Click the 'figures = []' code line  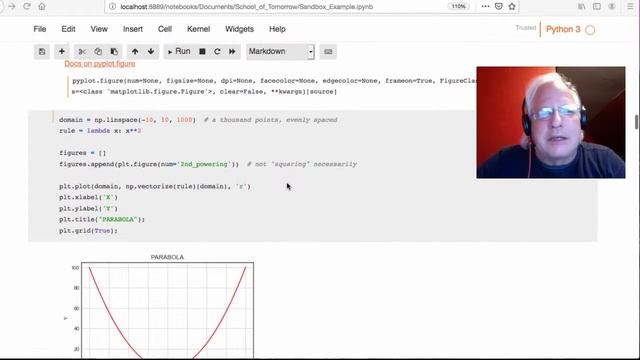coord(82,153)
